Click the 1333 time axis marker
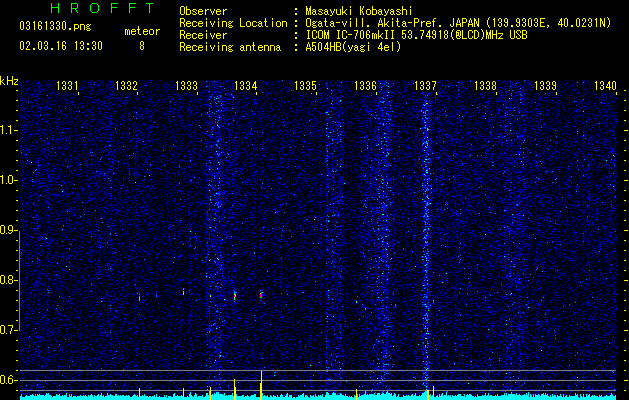 tap(186, 85)
